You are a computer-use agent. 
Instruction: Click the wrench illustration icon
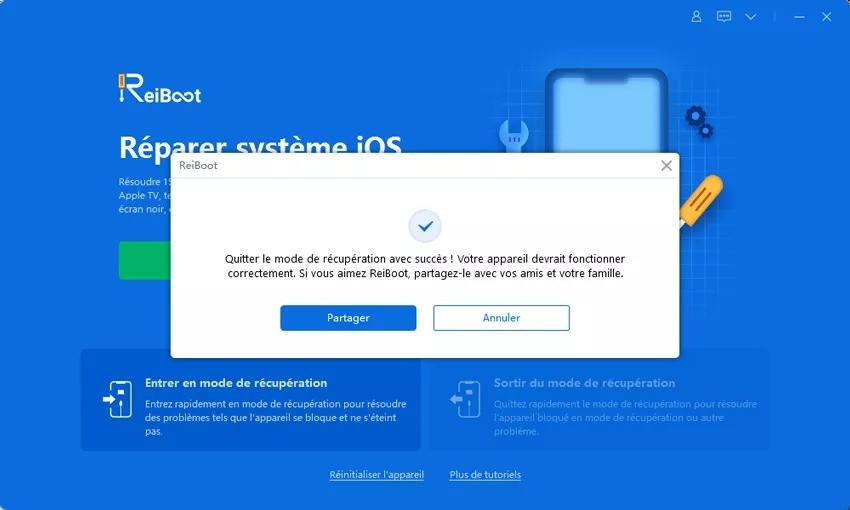(513, 135)
